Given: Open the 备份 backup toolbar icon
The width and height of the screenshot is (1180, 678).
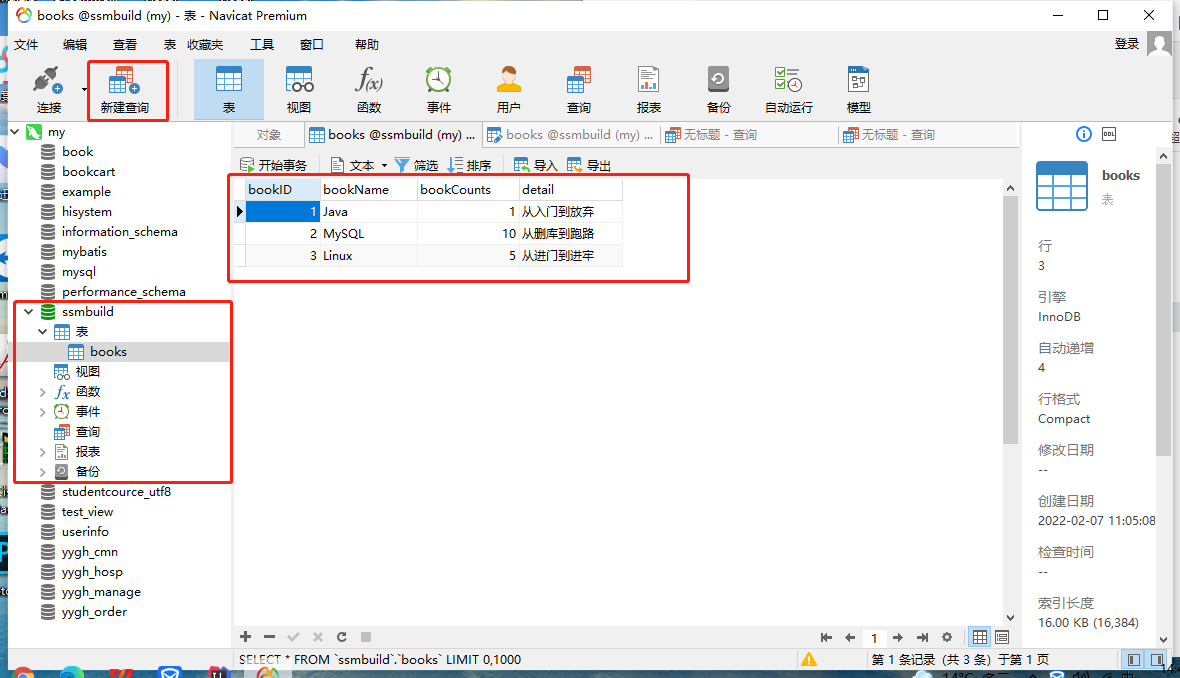Looking at the screenshot, I should tap(719, 90).
